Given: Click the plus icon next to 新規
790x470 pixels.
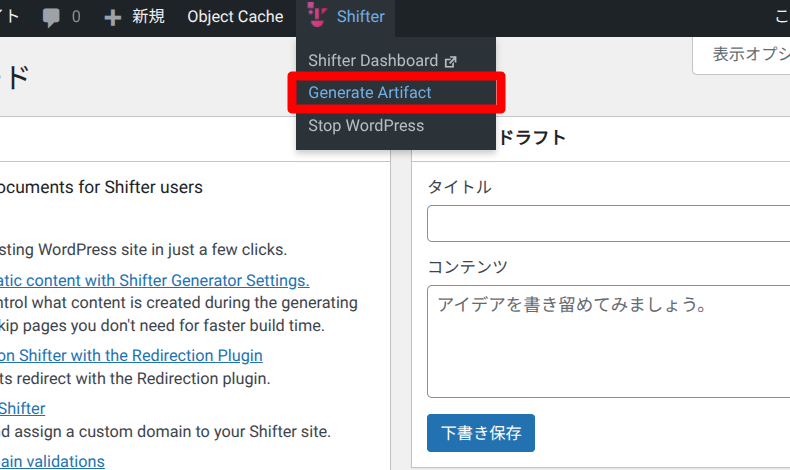Looking at the screenshot, I should pos(112,18).
